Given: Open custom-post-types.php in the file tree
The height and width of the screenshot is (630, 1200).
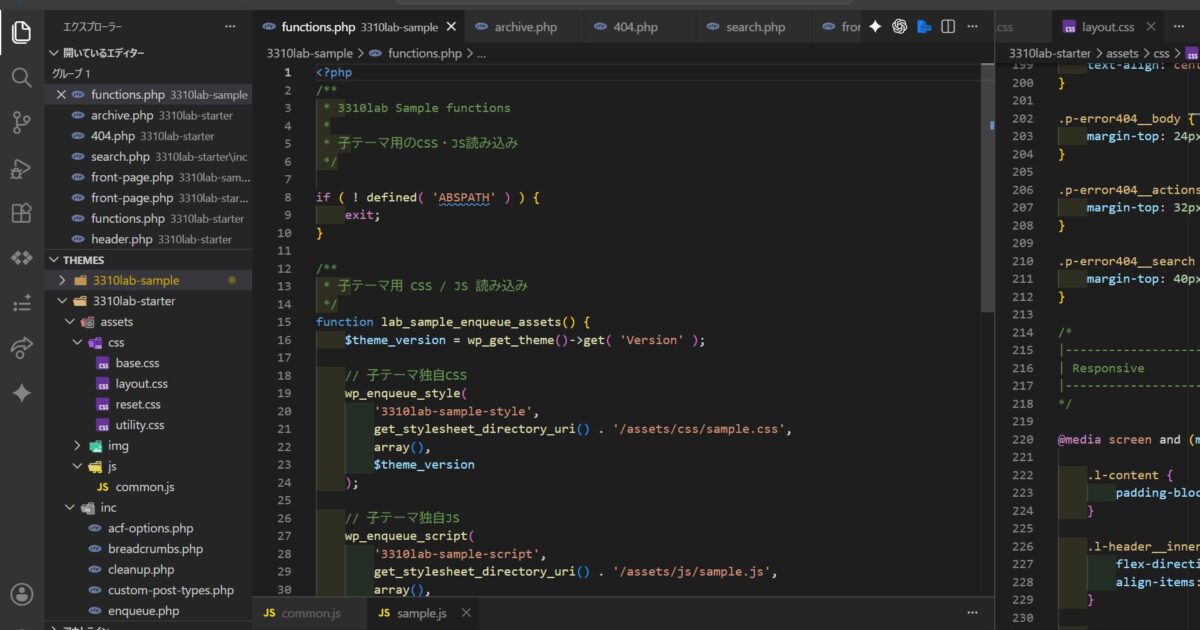Looking at the screenshot, I should tap(170, 590).
